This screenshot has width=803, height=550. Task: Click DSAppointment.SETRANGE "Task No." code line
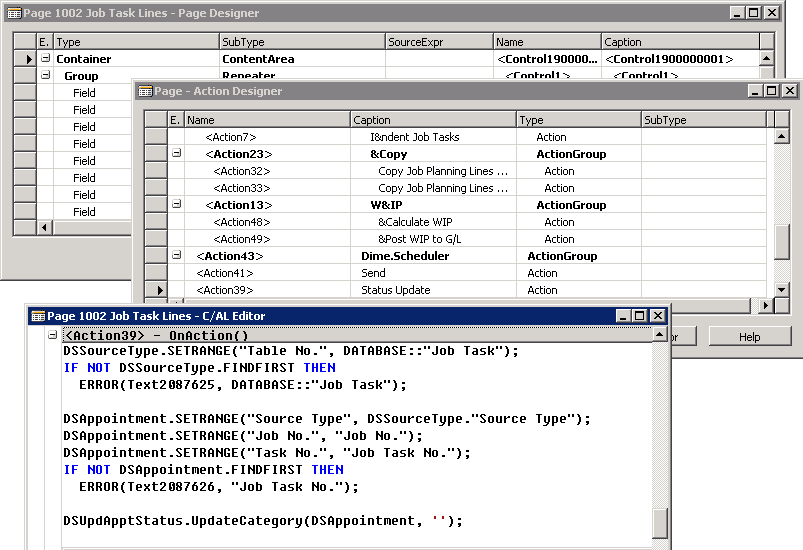pyautogui.click(x=267, y=453)
